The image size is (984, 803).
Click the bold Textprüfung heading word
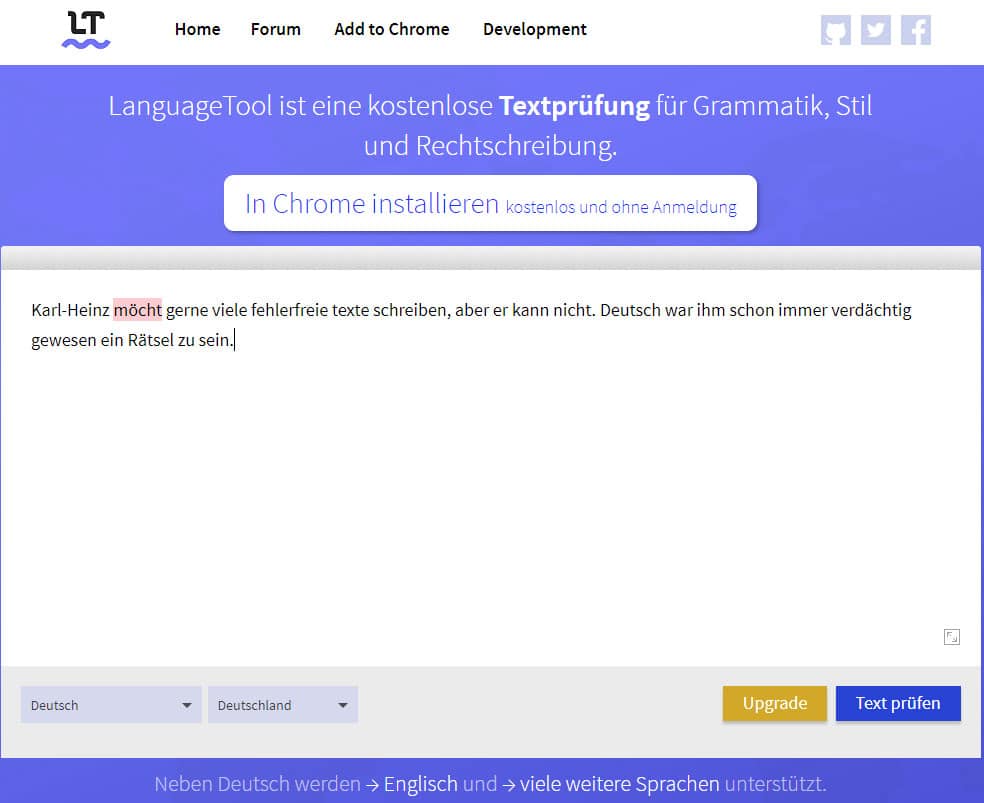574,106
